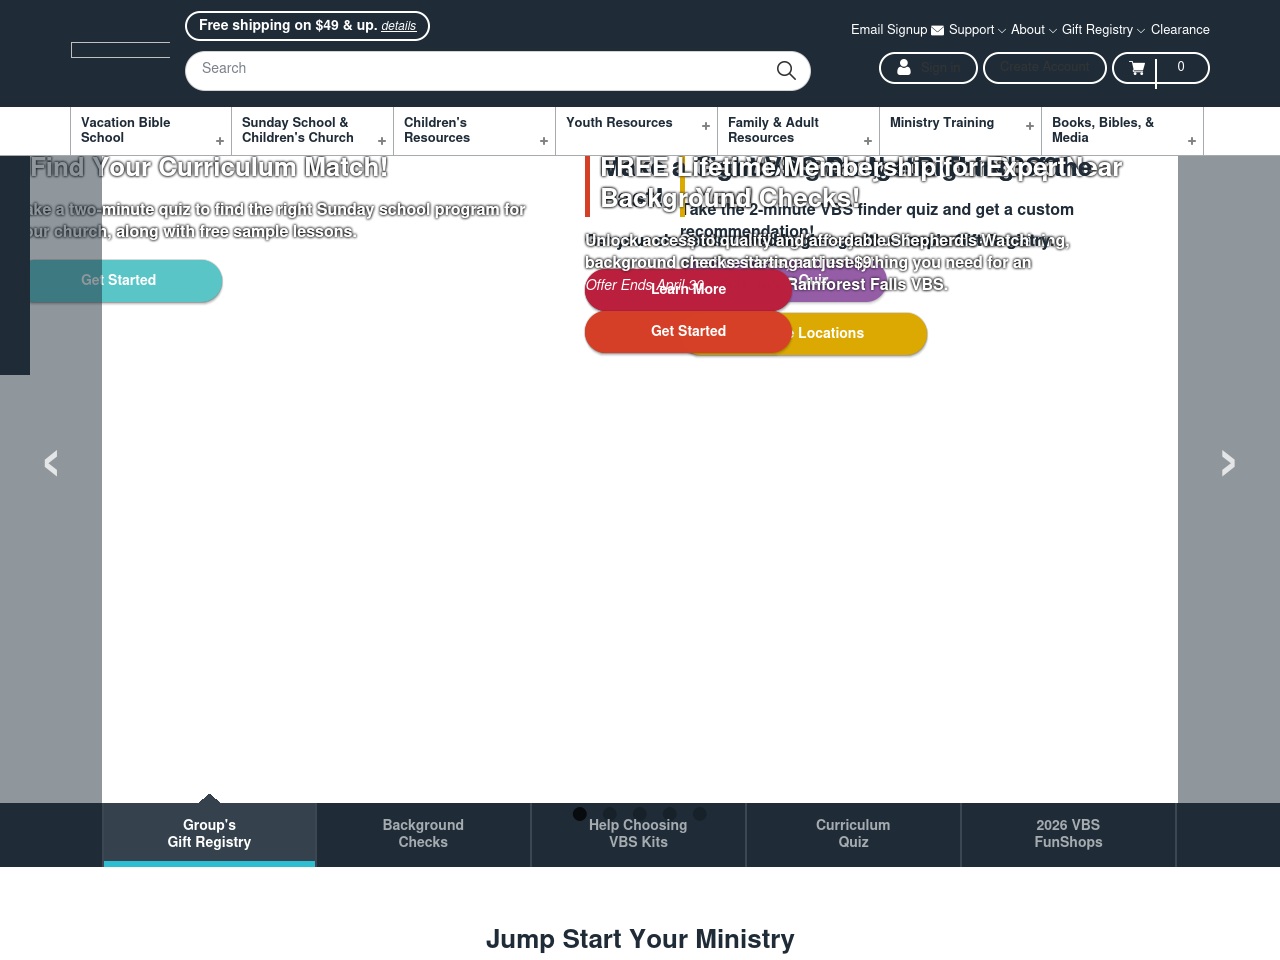Image resolution: width=1280 pixels, height=960 pixels.
Task: Open free shipping details link
Action: tap(398, 26)
